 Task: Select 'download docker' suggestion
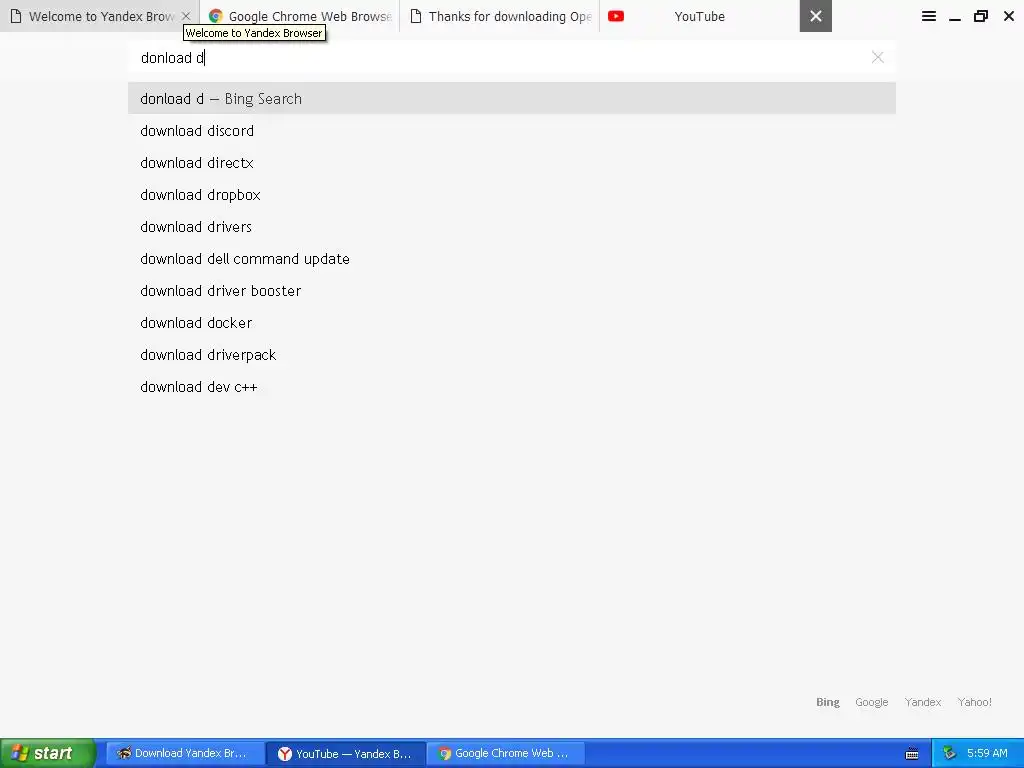[512, 323]
